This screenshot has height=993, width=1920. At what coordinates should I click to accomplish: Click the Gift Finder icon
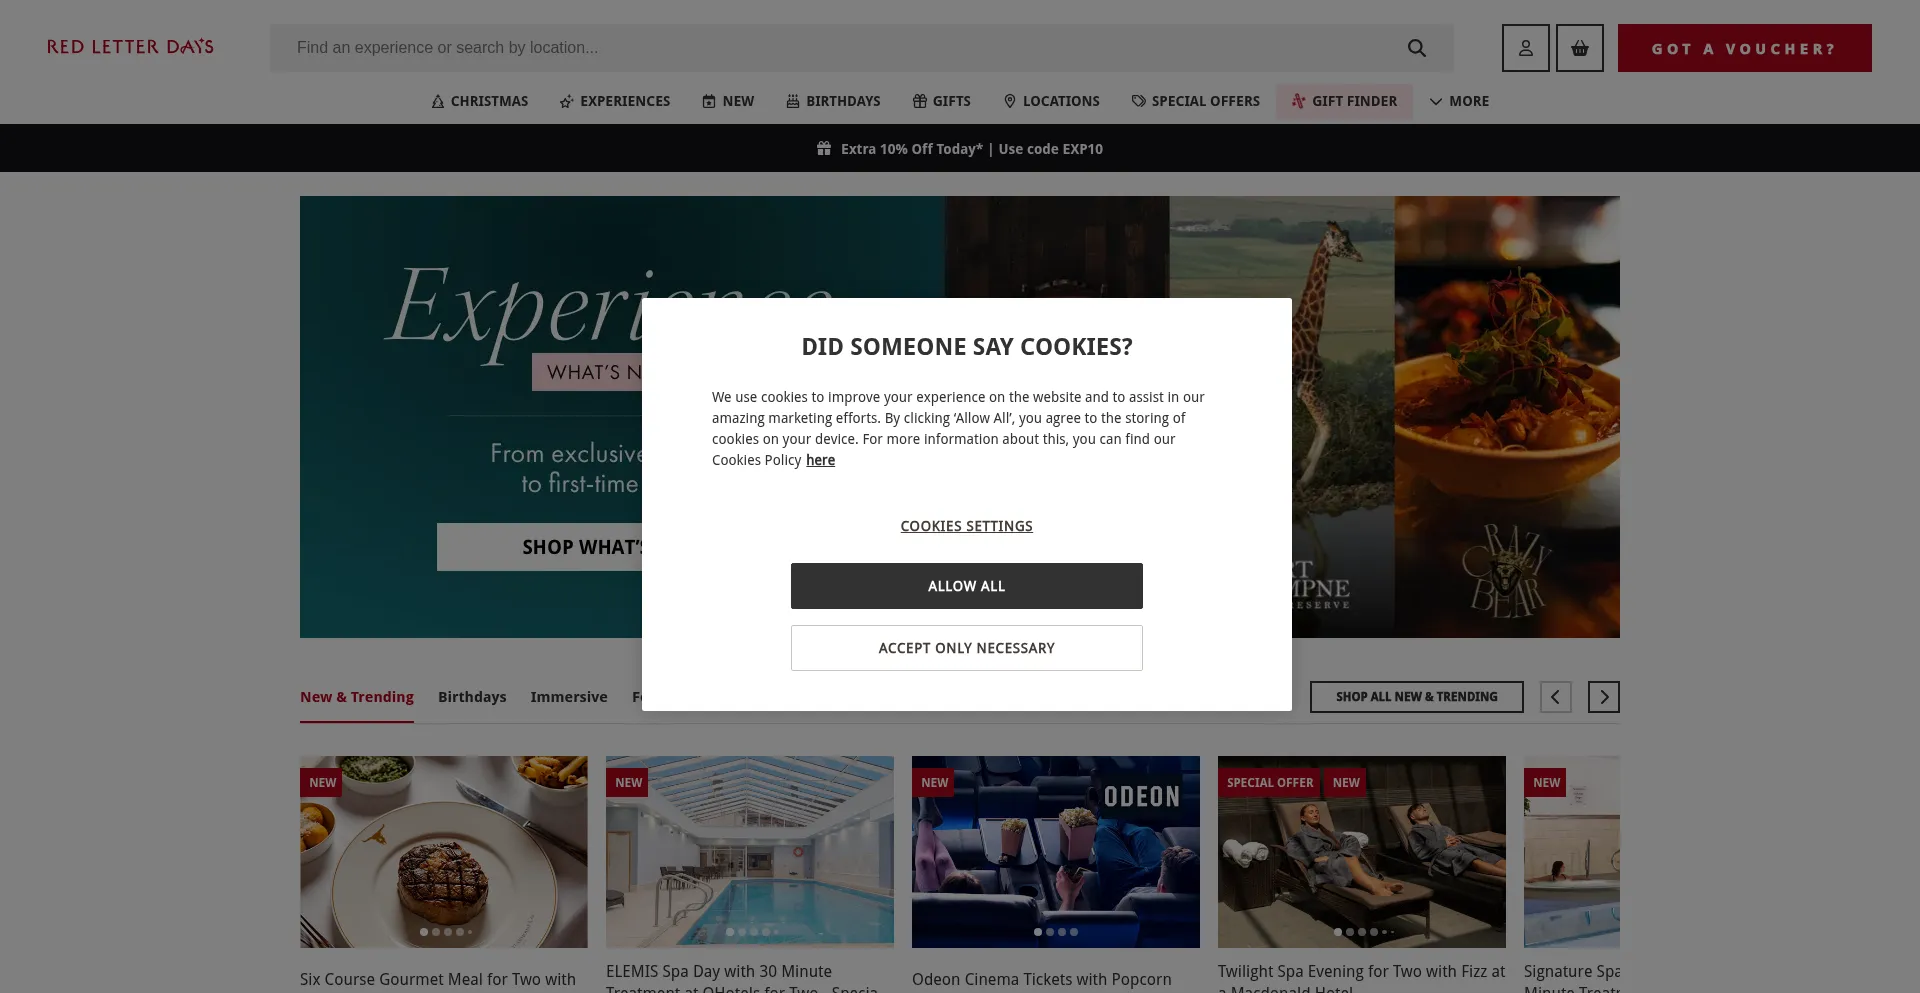tap(1298, 101)
